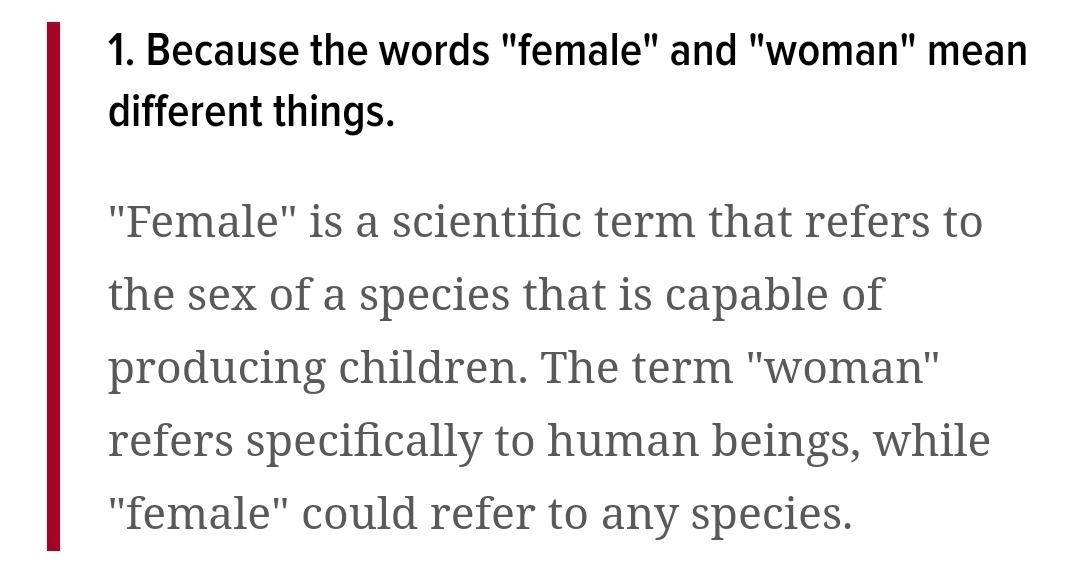The height and width of the screenshot is (569, 1080).
Task: Click the word "mean" in the heading
Action: click(x=977, y=52)
